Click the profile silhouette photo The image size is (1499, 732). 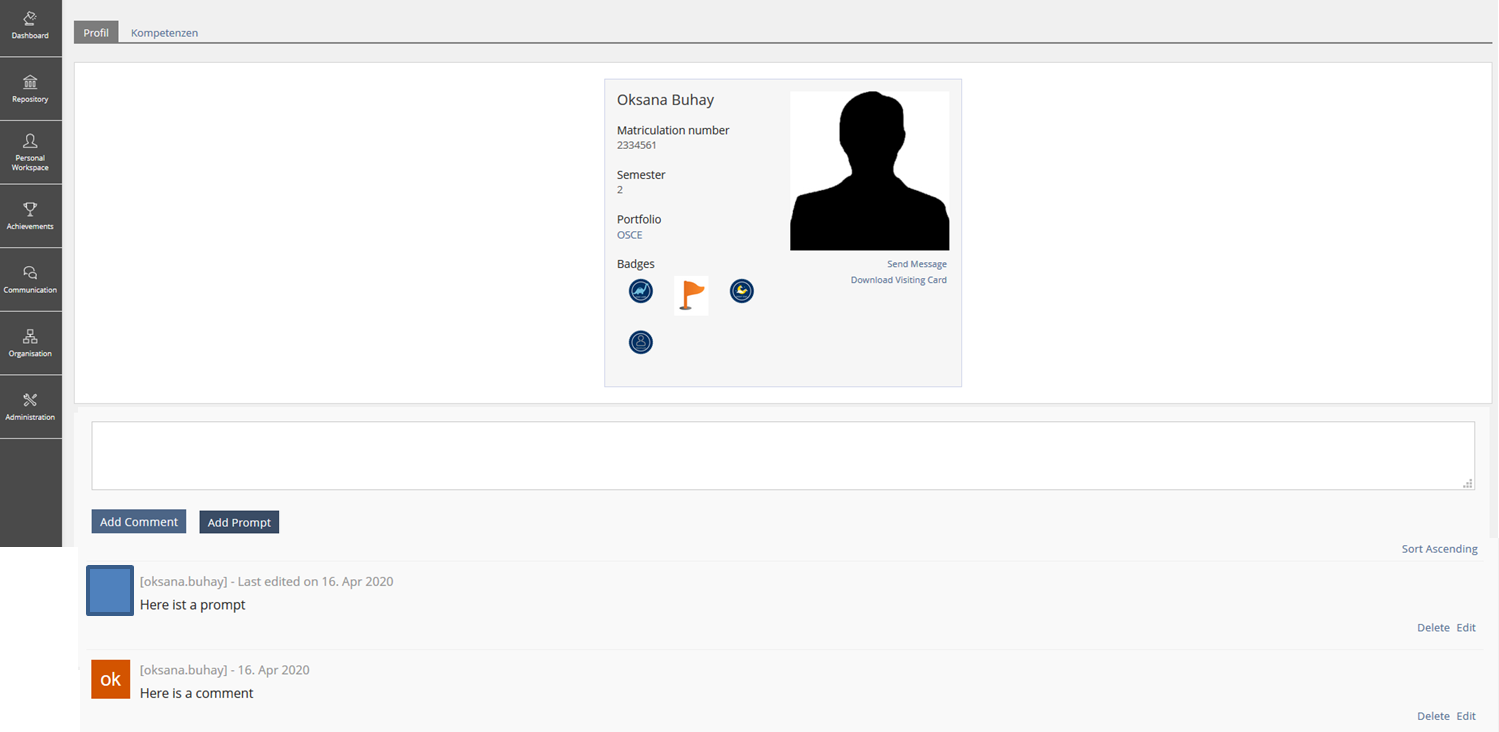[869, 171]
